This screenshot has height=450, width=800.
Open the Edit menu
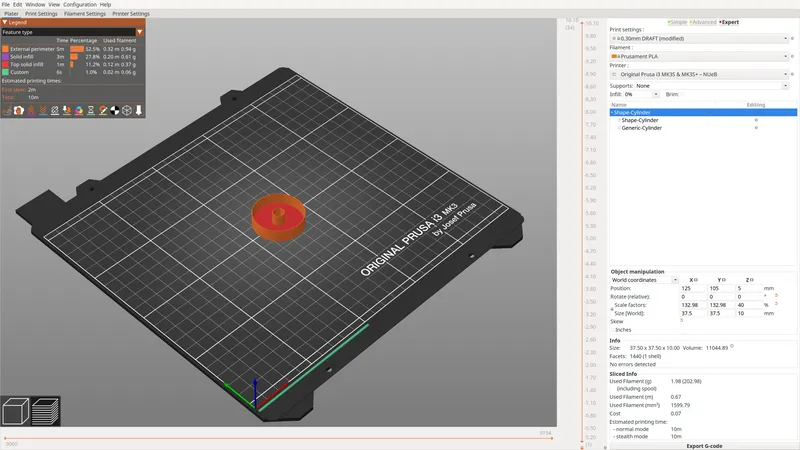coord(17,4)
